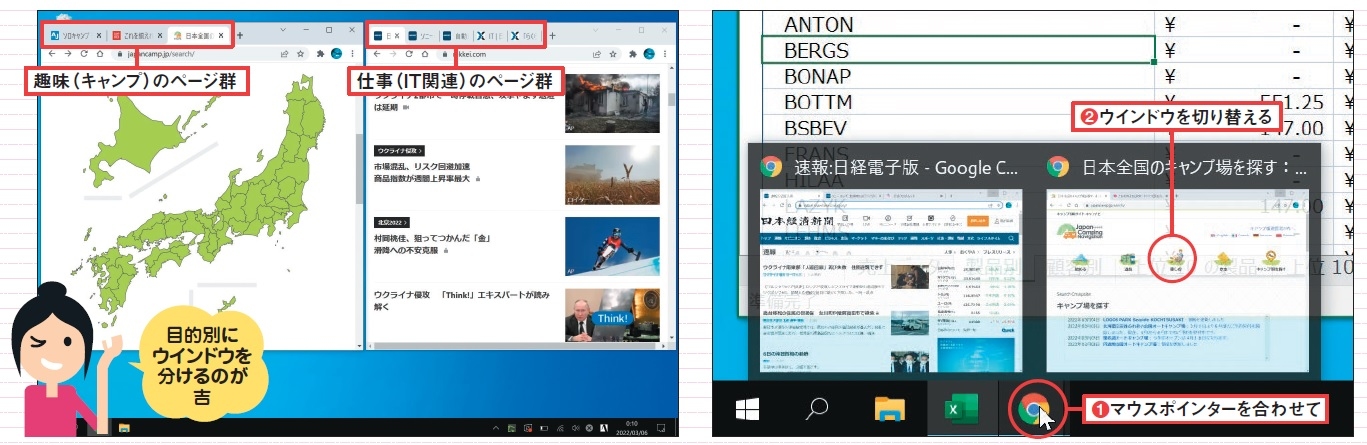The height and width of the screenshot is (445, 1367).
Task: Close the ソロキャンプ tab
Action: 98,35
